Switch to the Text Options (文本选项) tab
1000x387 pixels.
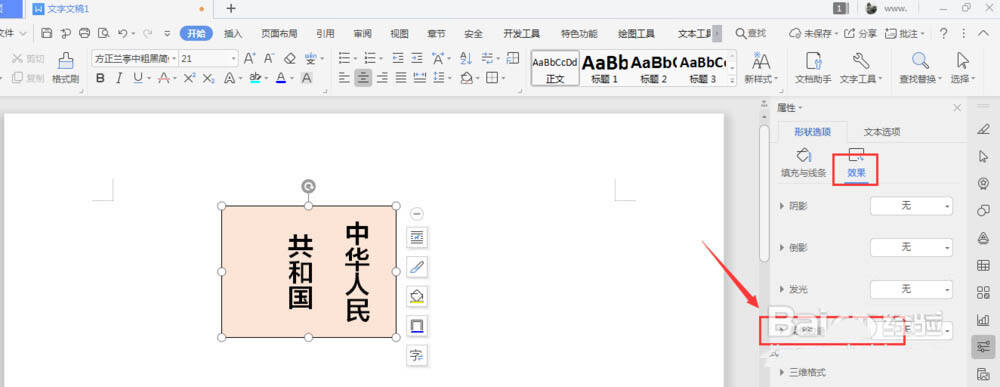pyautogui.click(x=882, y=132)
